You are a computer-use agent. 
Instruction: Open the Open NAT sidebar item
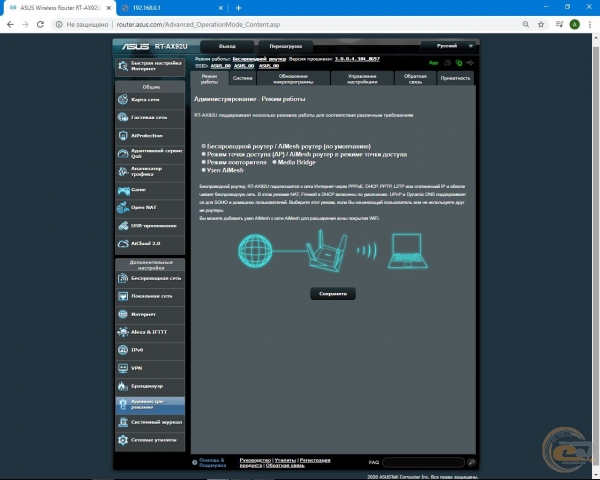[x=150, y=207]
